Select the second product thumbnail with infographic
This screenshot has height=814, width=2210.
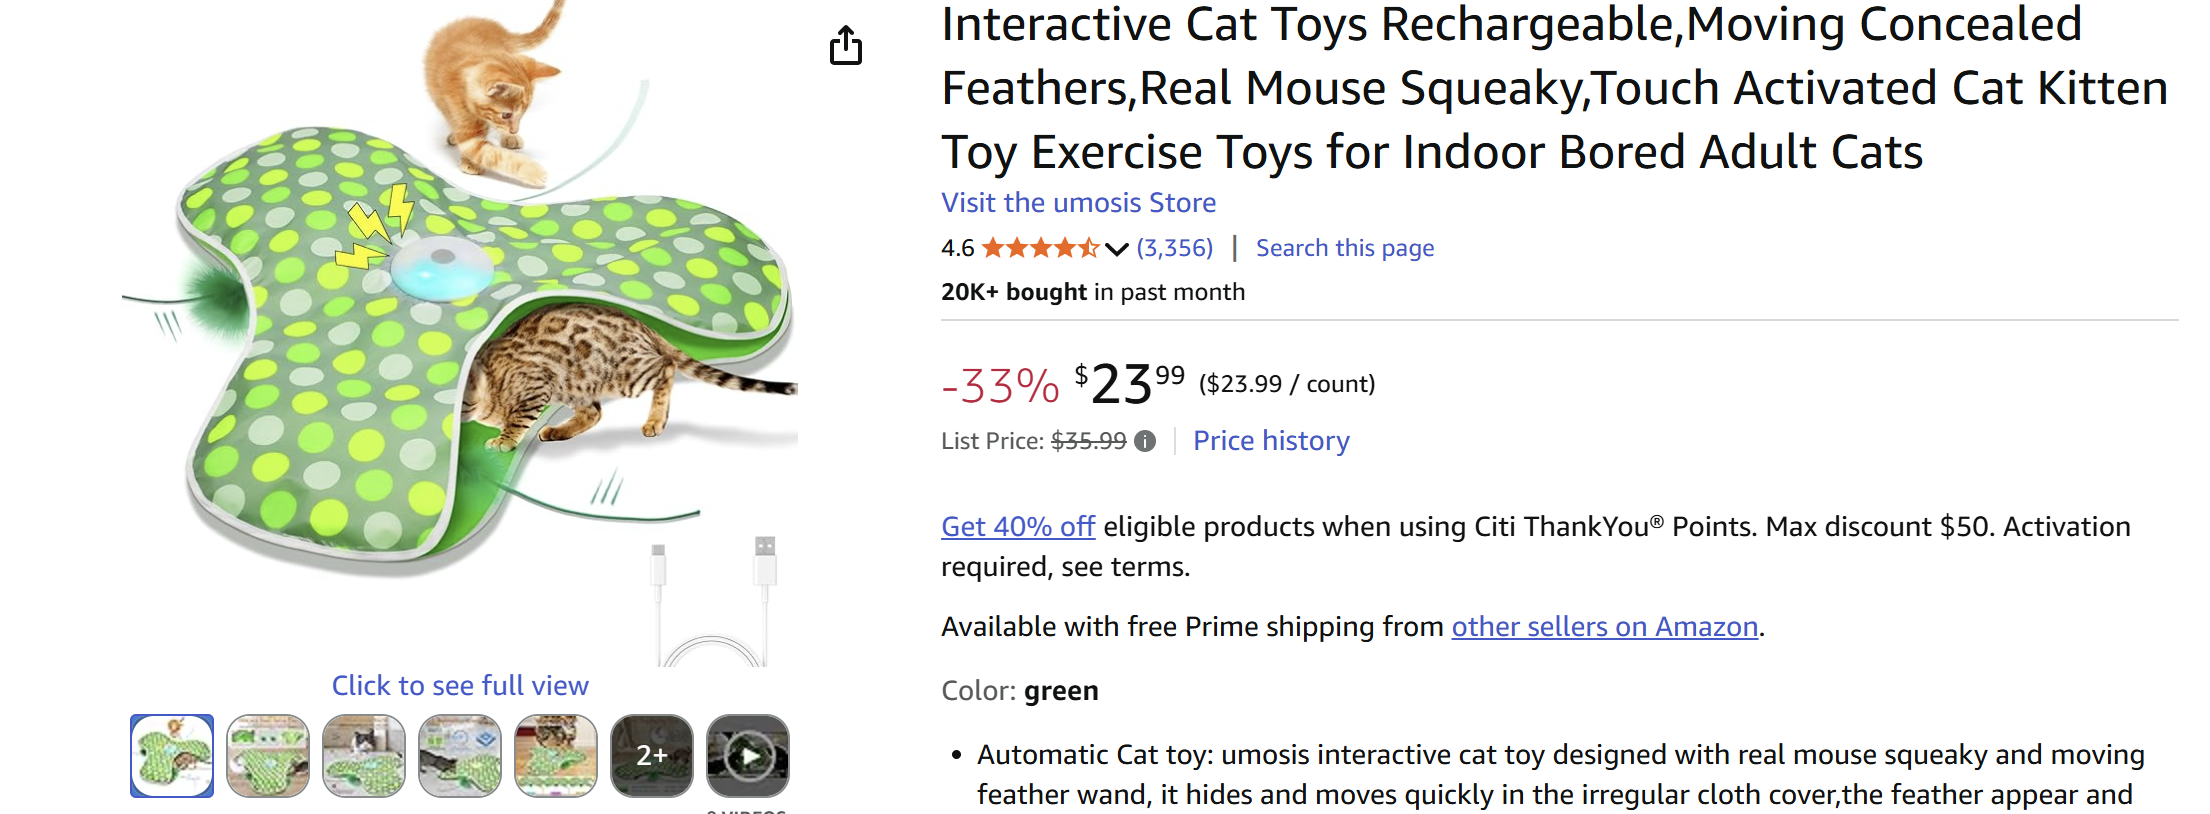[268, 756]
